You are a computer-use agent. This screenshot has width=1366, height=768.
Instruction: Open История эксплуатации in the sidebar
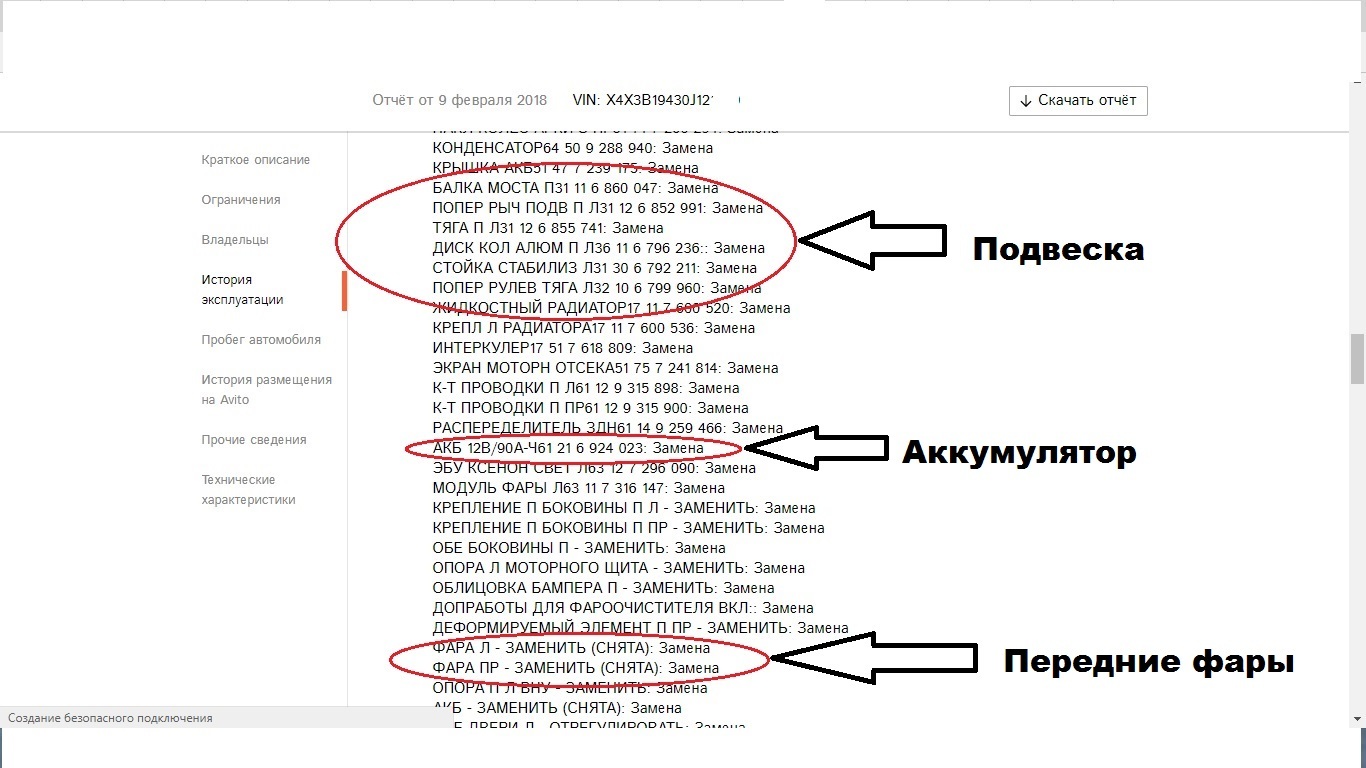point(242,290)
